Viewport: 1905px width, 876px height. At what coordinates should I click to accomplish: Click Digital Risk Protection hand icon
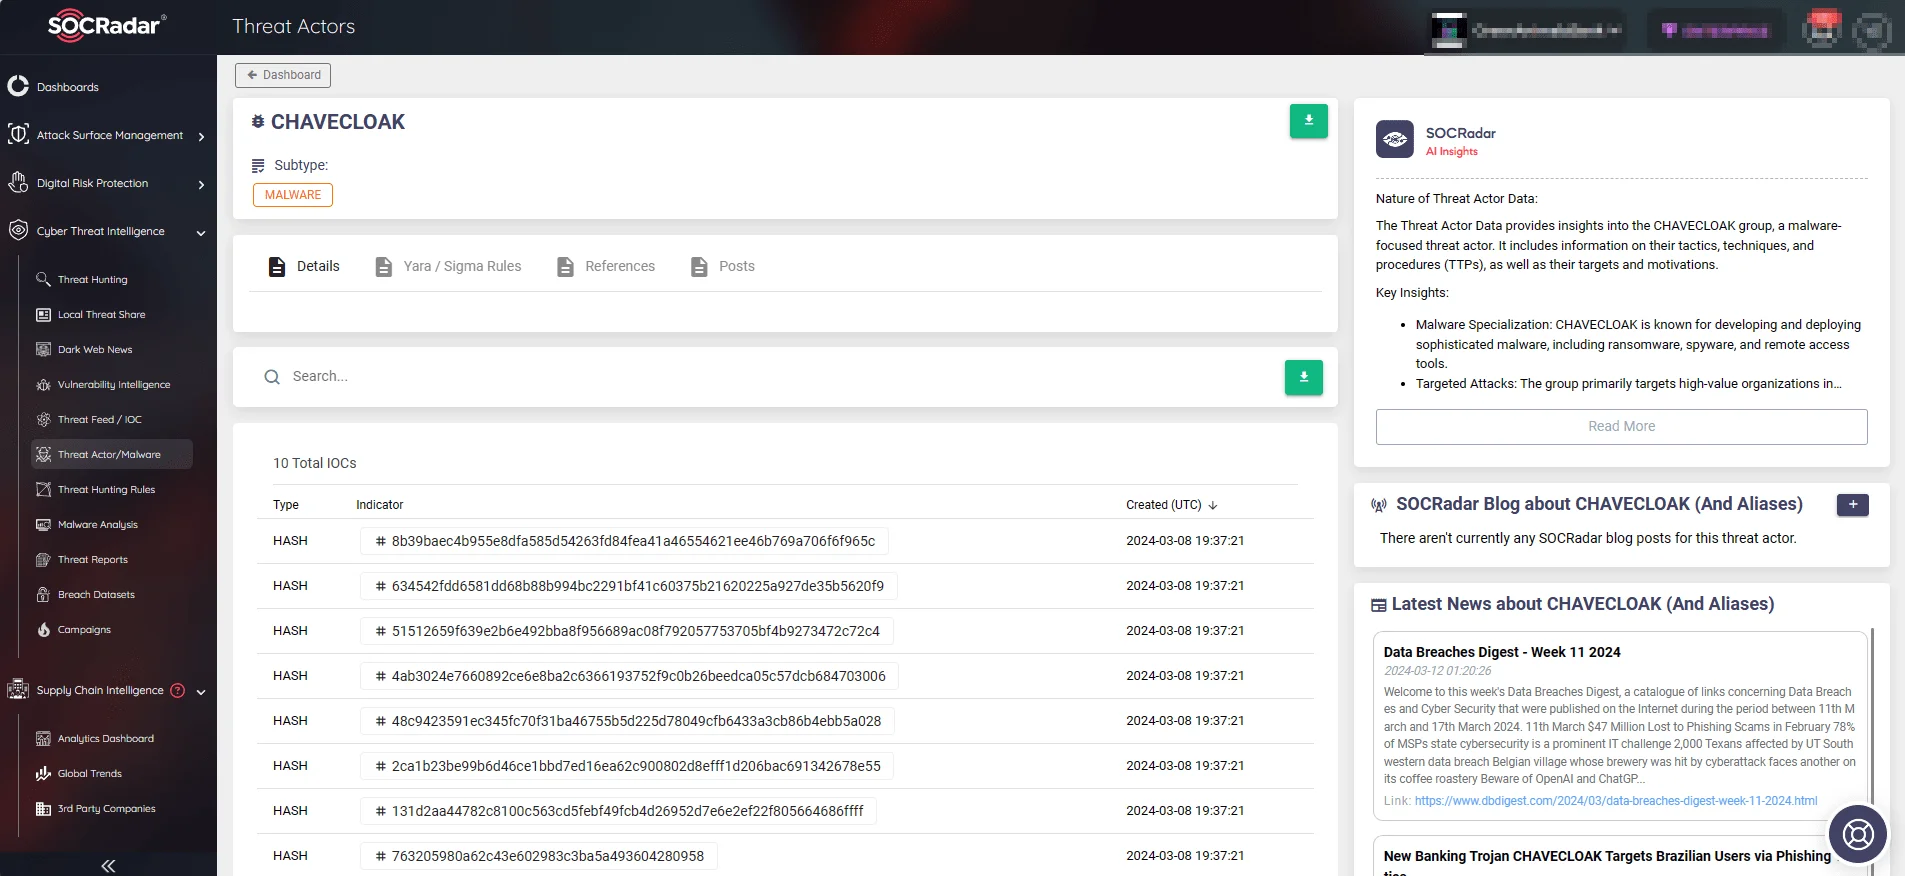coord(18,182)
